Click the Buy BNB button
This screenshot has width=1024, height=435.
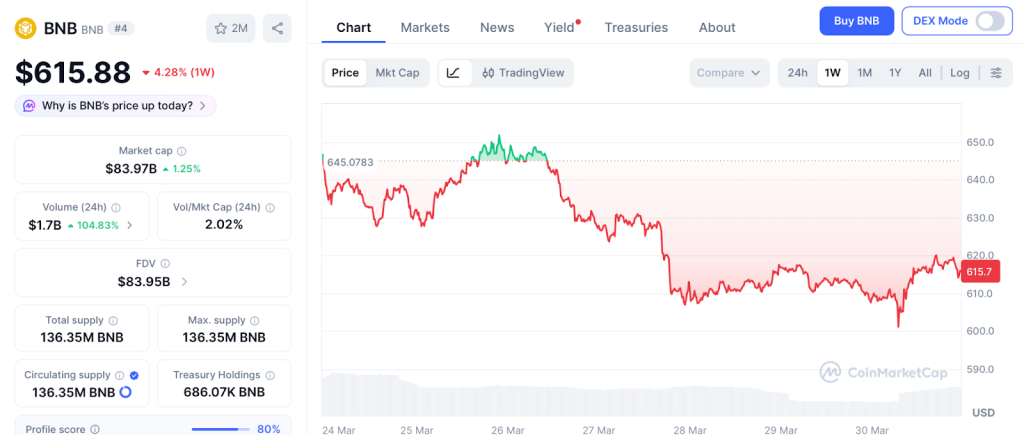pyautogui.click(x=855, y=21)
